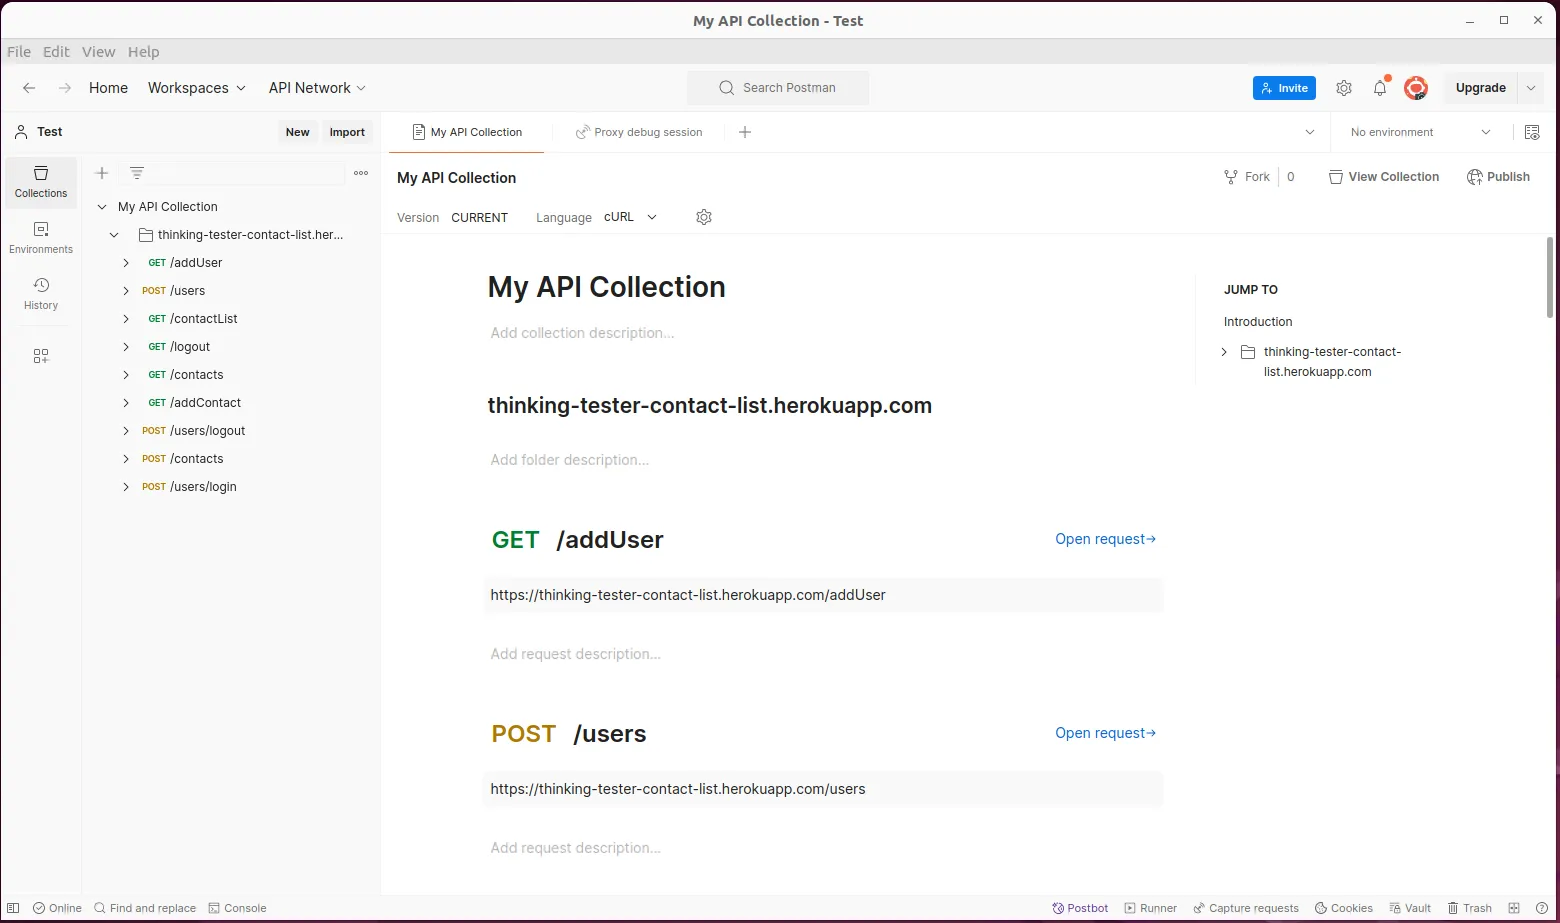Image resolution: width=1560 pixels, height=923 pixels.
Task: Open the No environment selector
Action: tap(1420, 132)
